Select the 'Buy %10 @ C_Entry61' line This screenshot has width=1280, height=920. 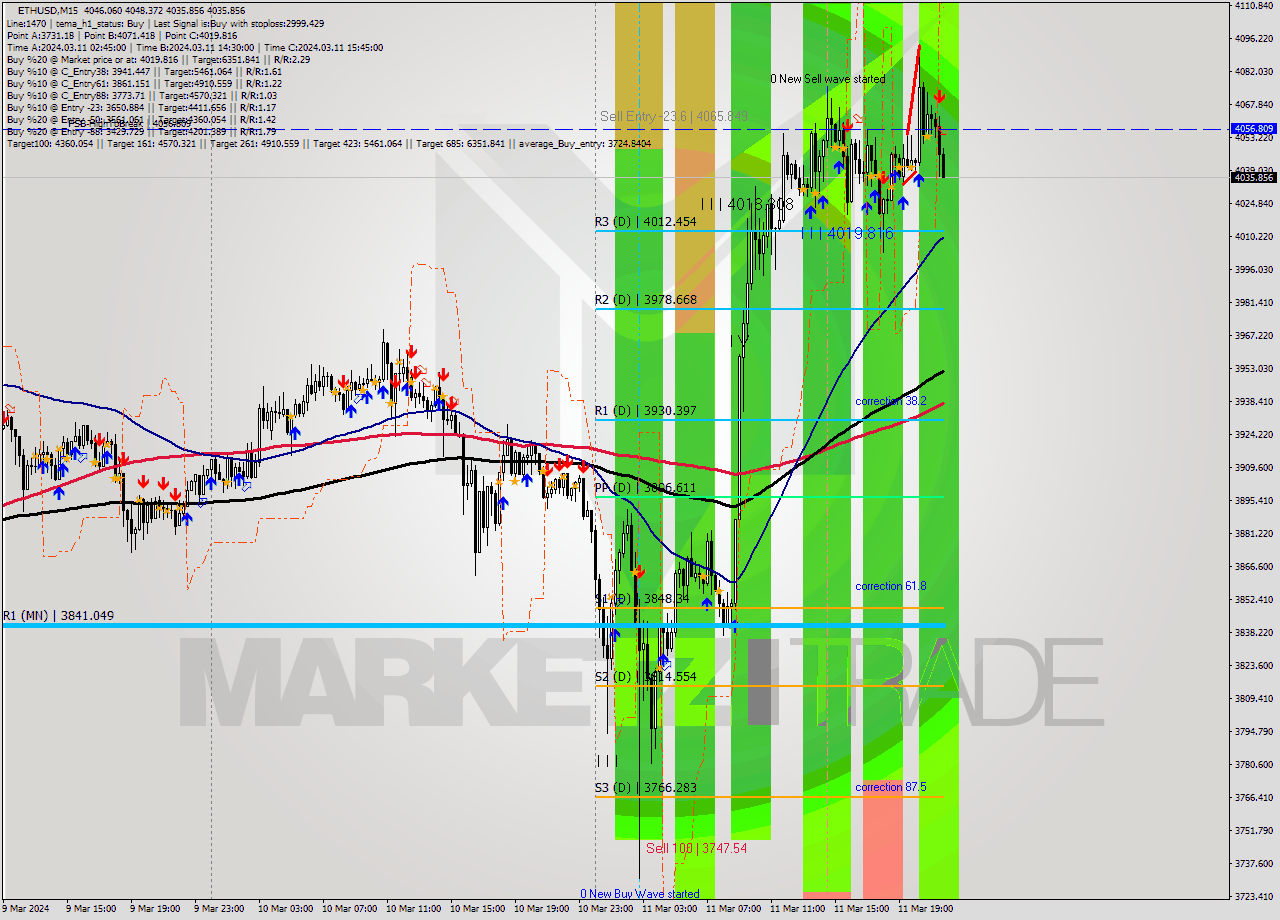point(144,83)
